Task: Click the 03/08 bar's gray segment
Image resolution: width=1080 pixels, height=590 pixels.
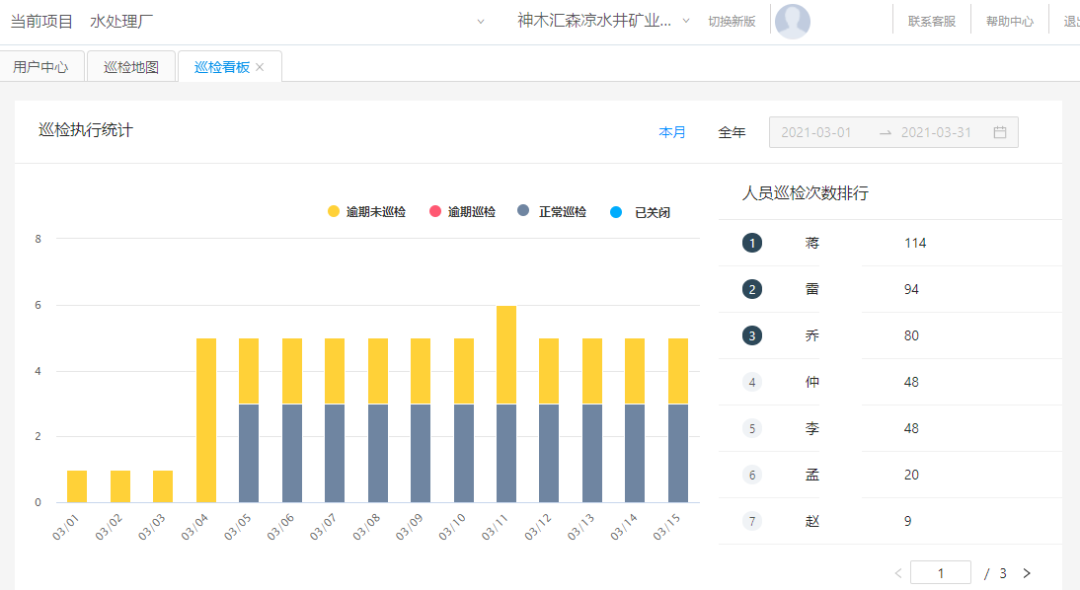Action: coord(377,453)
